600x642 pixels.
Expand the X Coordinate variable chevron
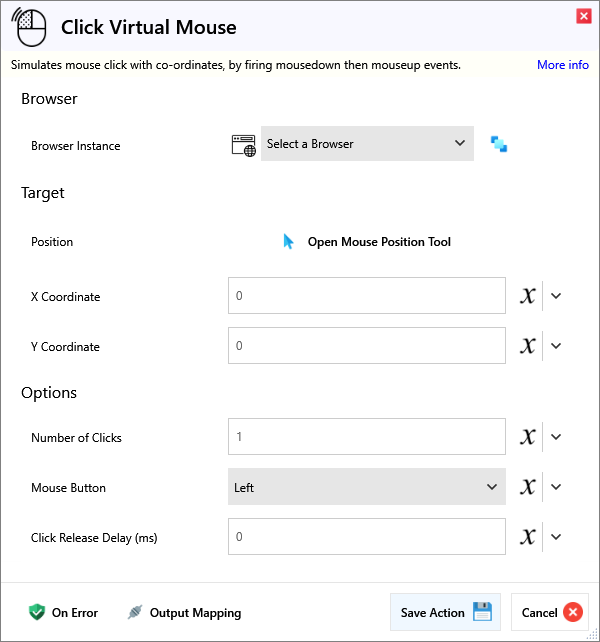click(x=557, y=296)
